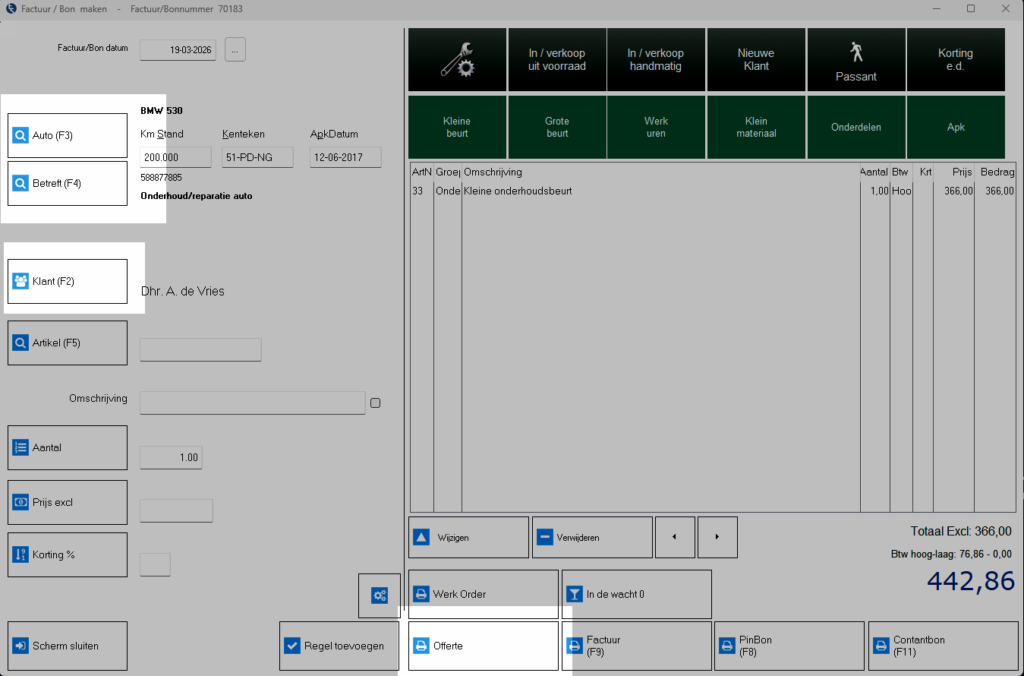Click the wrench and gear workshop icon

457,60
